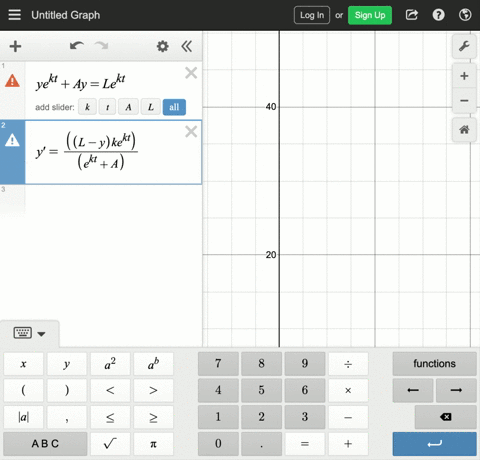Reset graph to default home view
This screenshot has height=460, width=480.
pos(464,130)
